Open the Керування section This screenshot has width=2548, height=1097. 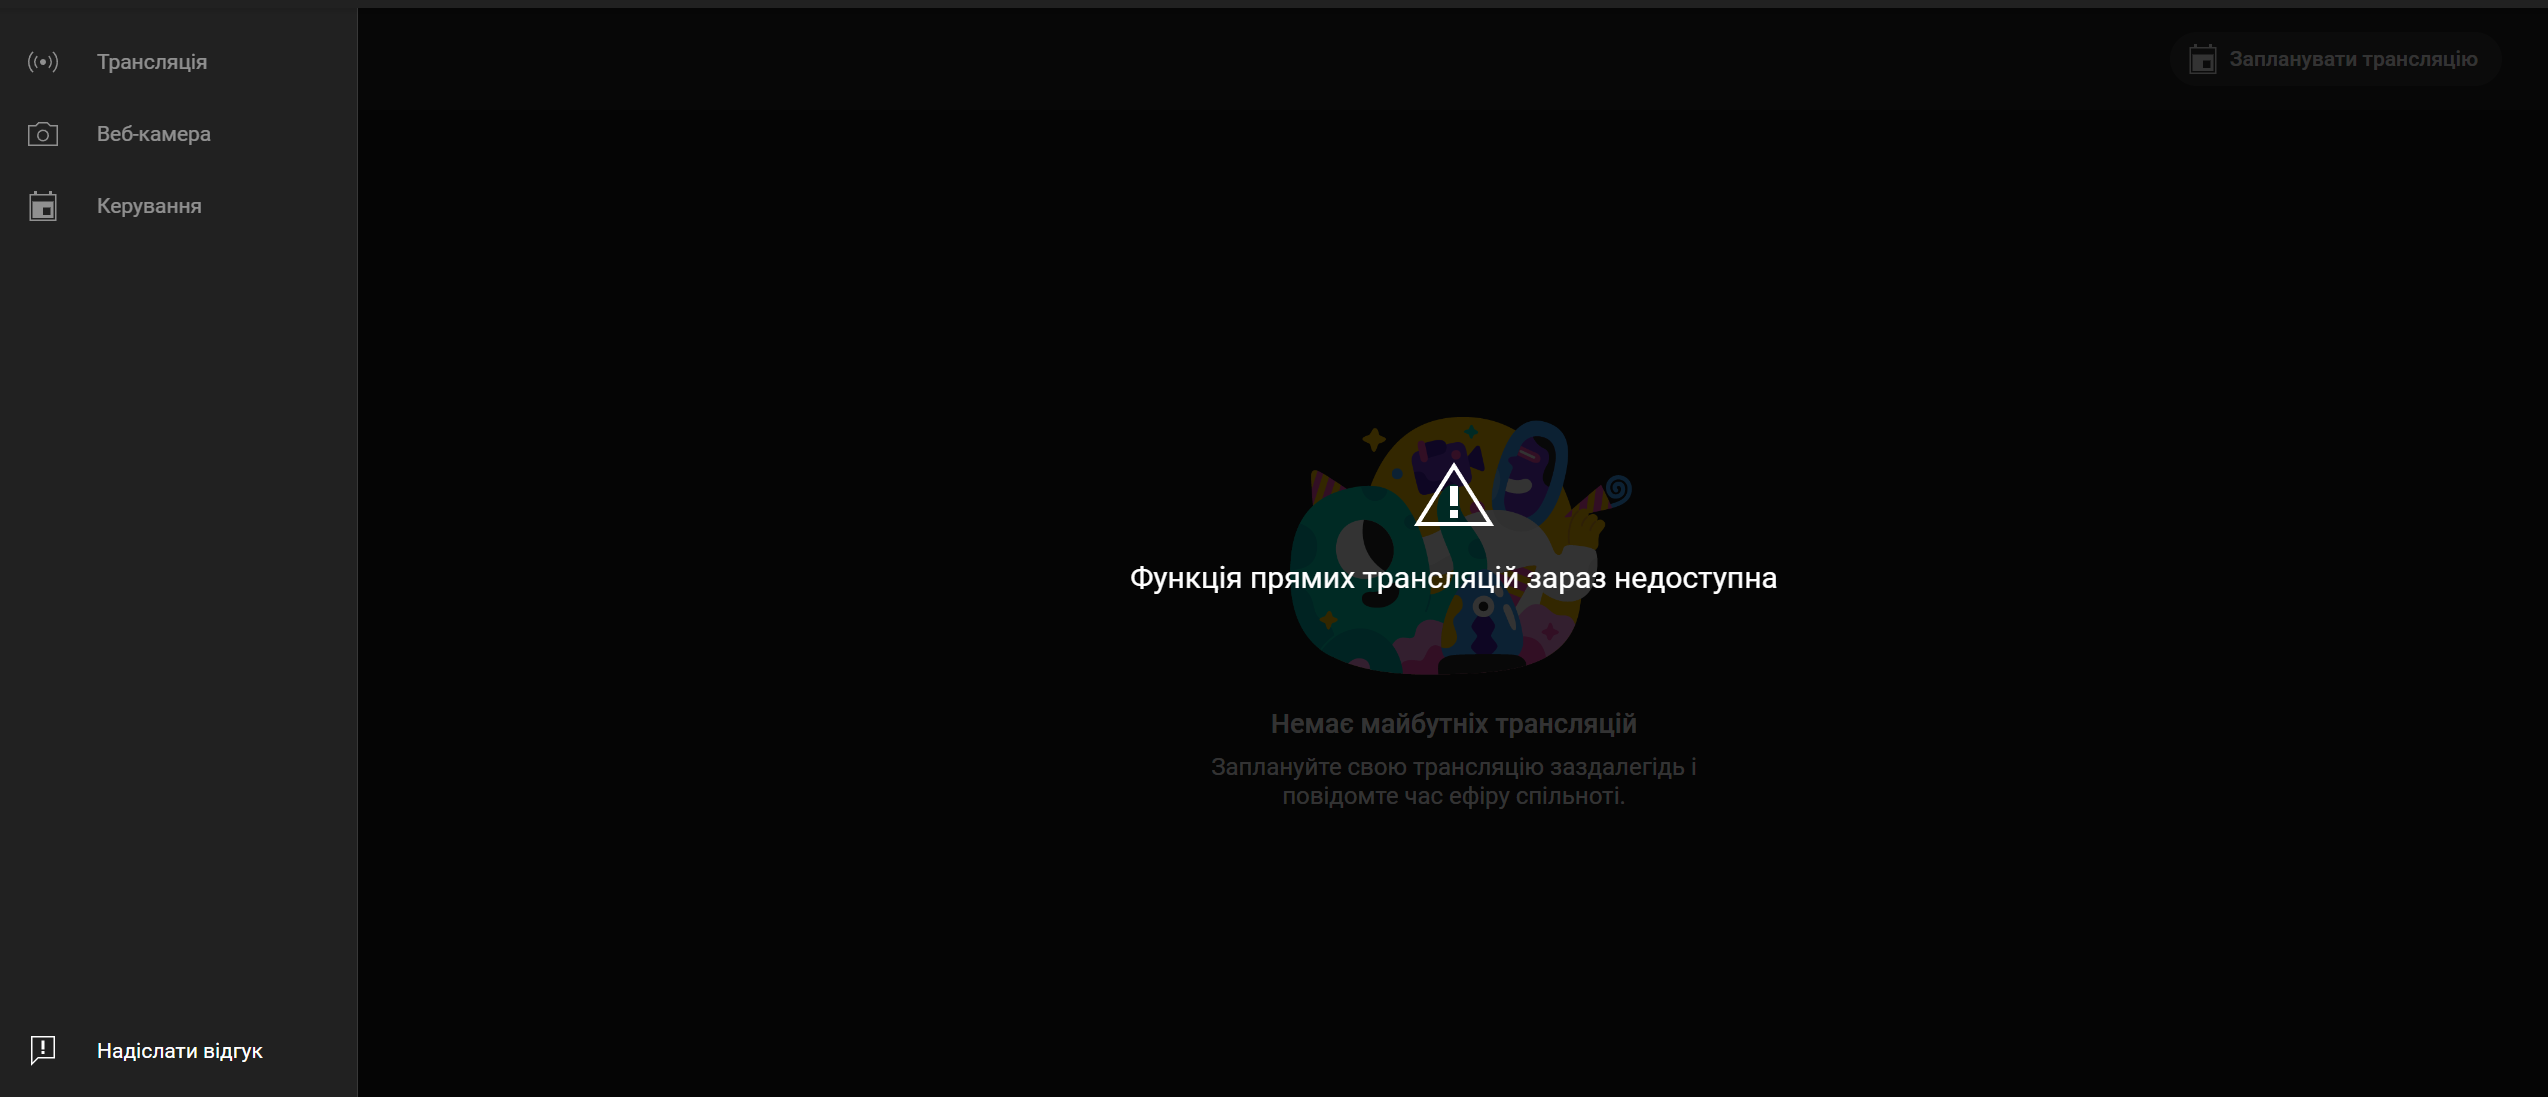coord(149,206)
